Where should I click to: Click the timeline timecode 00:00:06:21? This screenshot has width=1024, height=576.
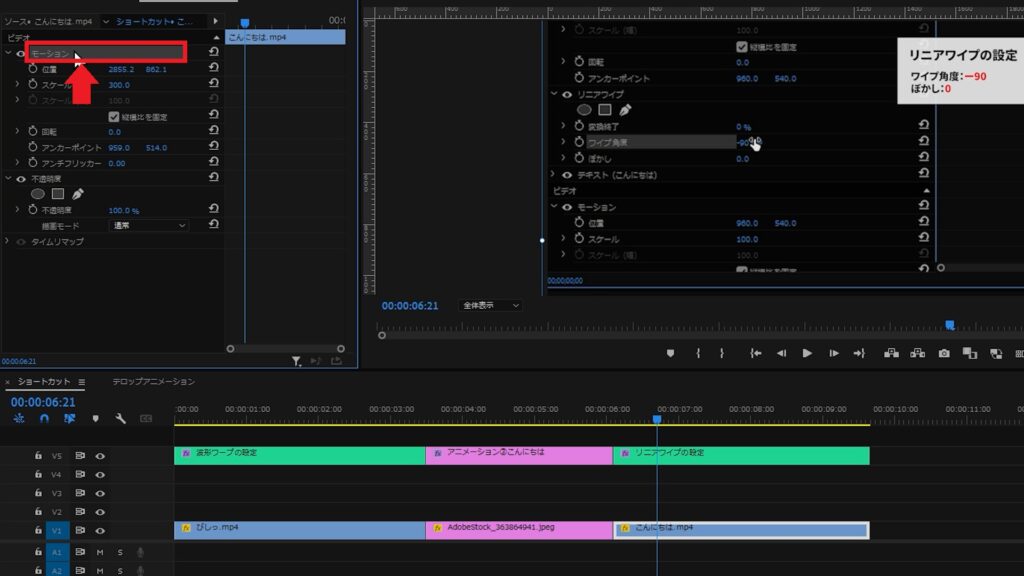click(43, 402)
